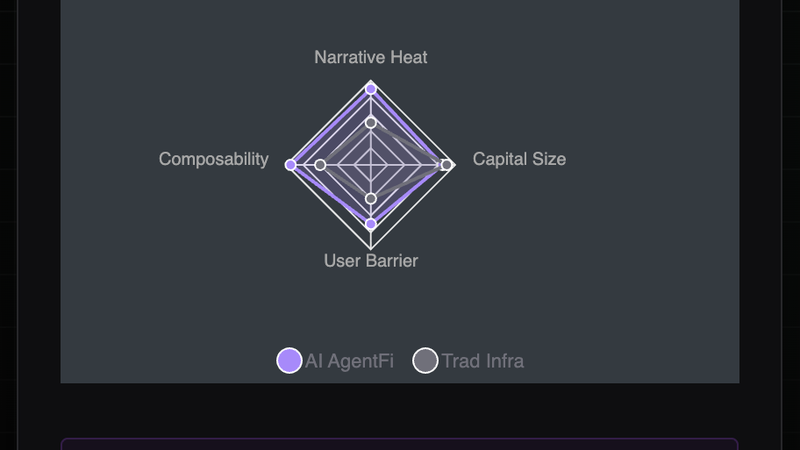Click Trad Infra's User Barrier data point

pyautogui.click(x=371, y=198)
